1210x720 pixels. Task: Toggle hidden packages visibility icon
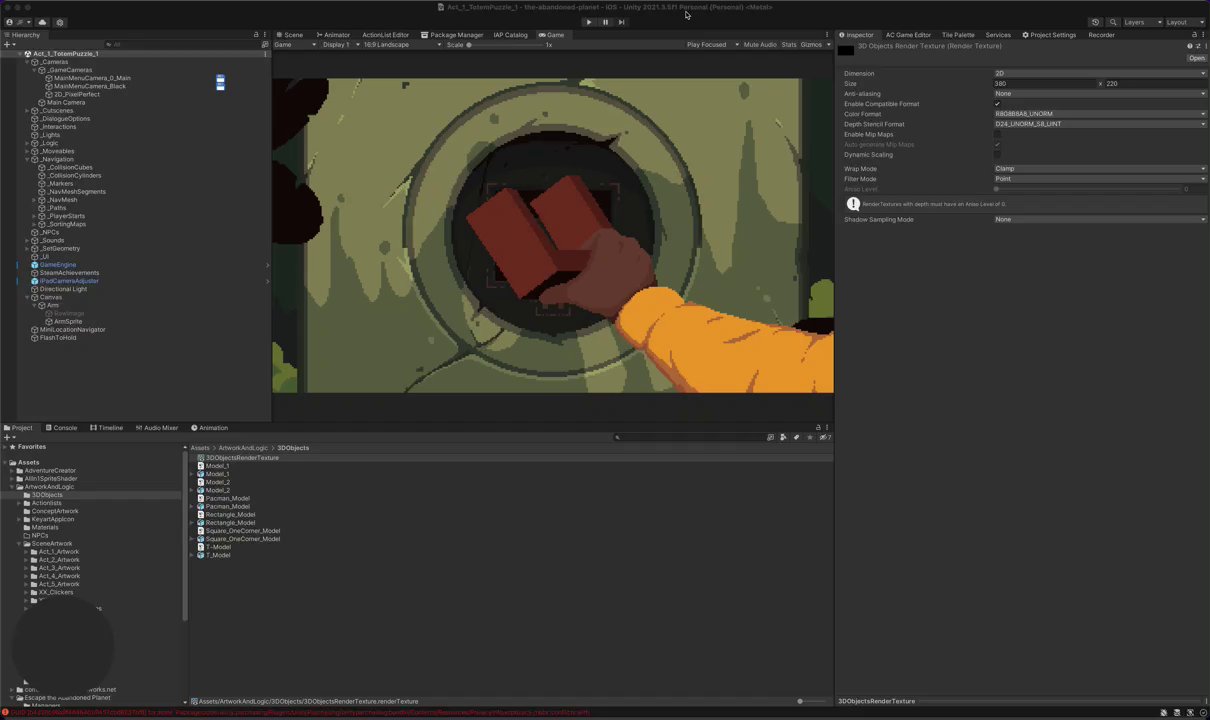click(x=824, y=437)
